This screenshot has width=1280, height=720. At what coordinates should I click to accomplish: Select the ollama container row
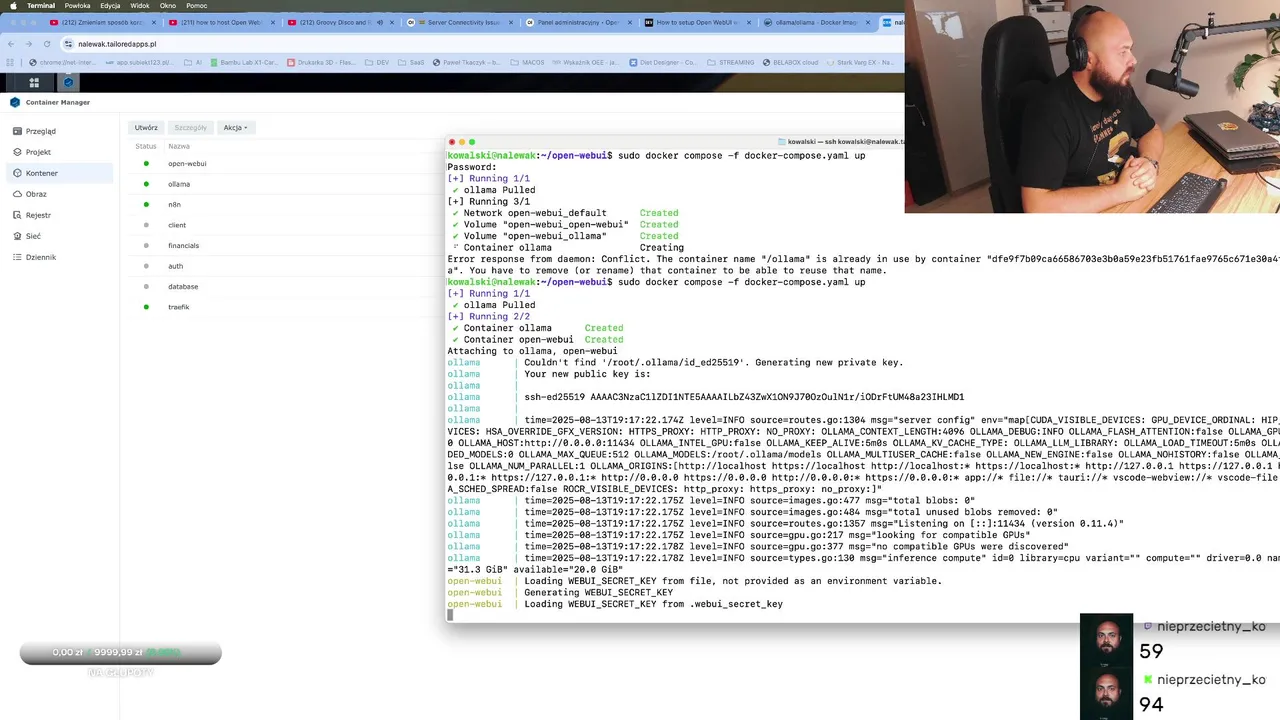tap(288, 184)
